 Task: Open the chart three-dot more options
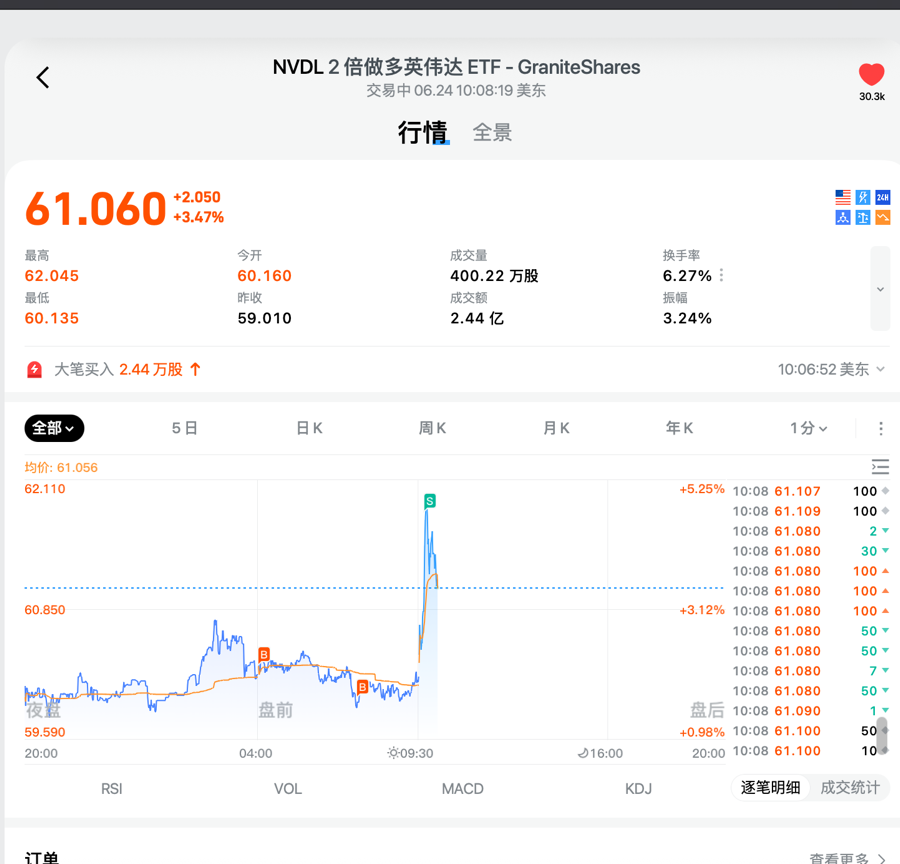(880, 428)
